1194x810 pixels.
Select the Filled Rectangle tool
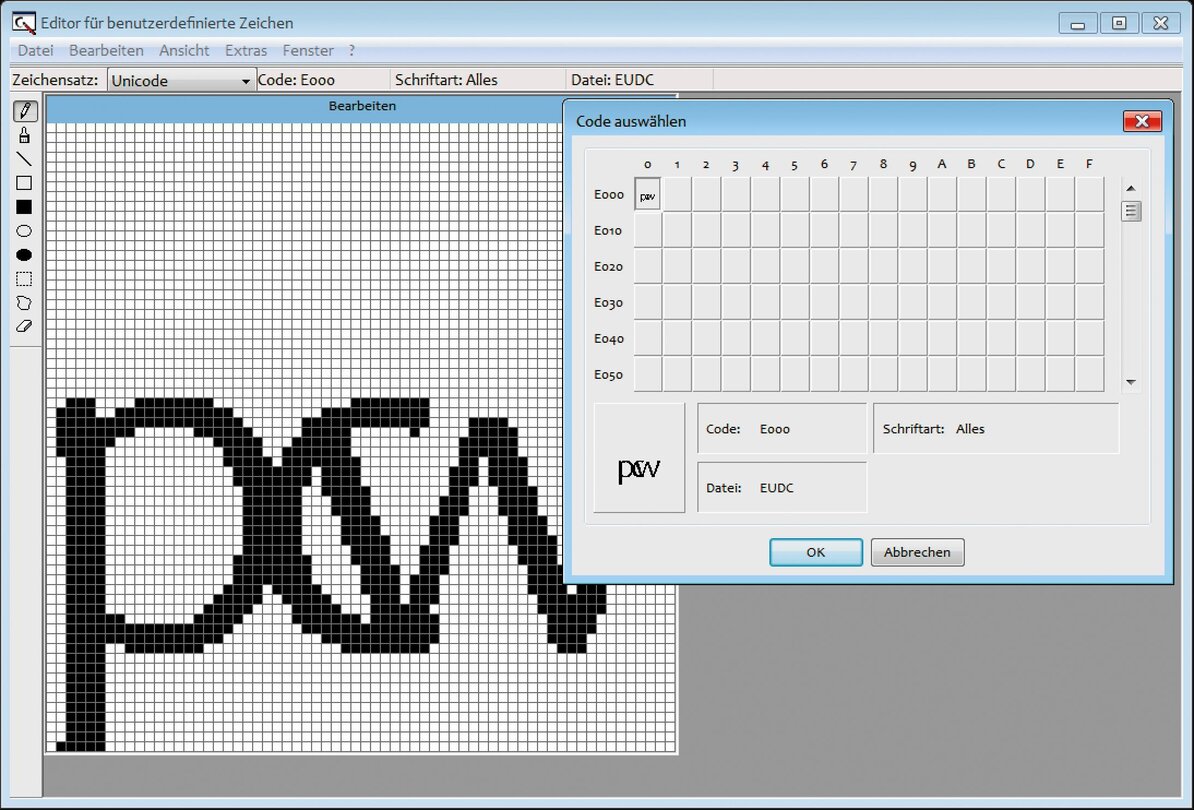(x=25, y=207)
